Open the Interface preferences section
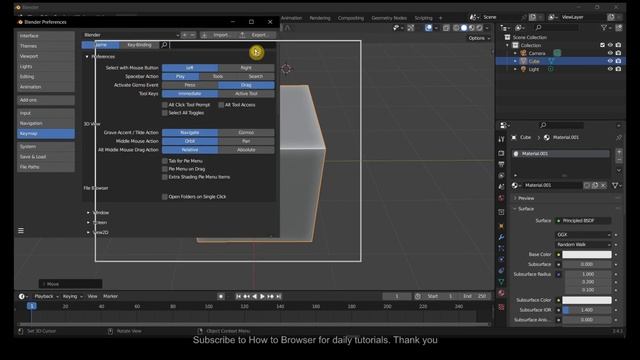The image size is (640, 360). coord(46,36)
